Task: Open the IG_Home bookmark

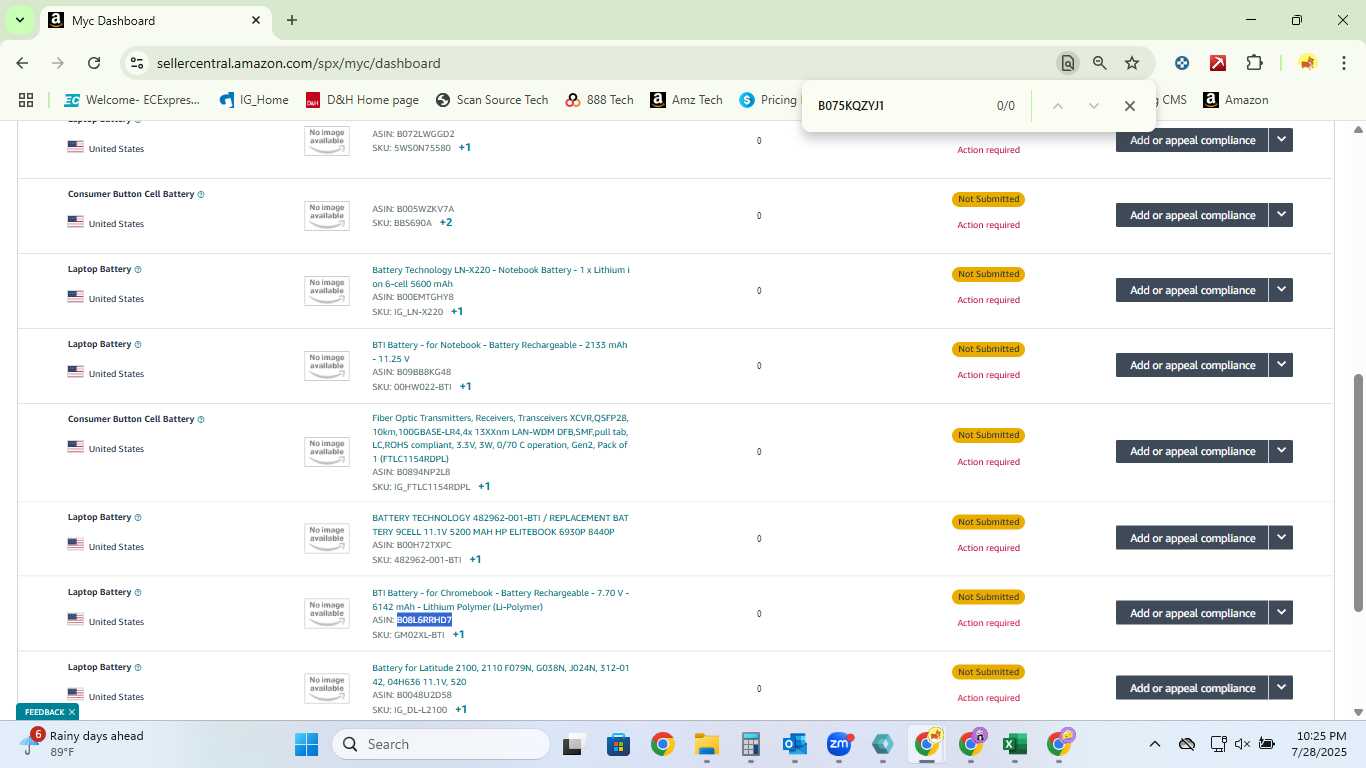Action: pos(254,100)
